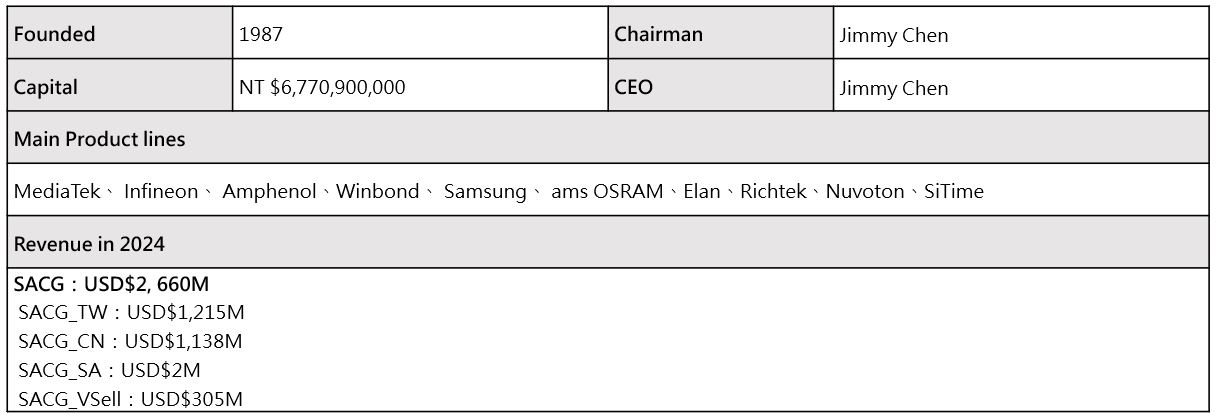Select Jimmy Chen in the CEO row
Viewport: 1218px width, 420px height.
pos(893,88)
